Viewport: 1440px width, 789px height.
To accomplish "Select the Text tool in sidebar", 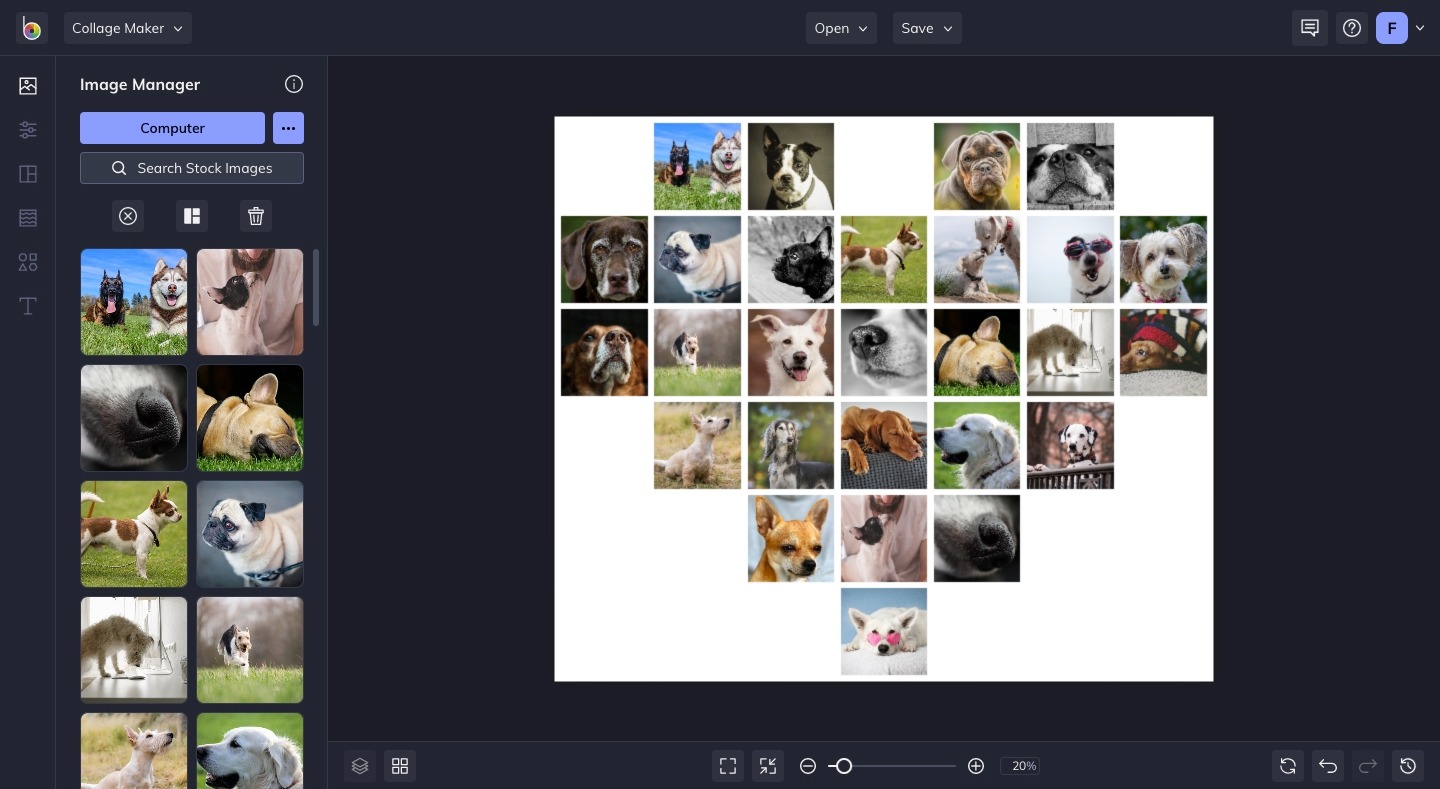I will (28, 306).
